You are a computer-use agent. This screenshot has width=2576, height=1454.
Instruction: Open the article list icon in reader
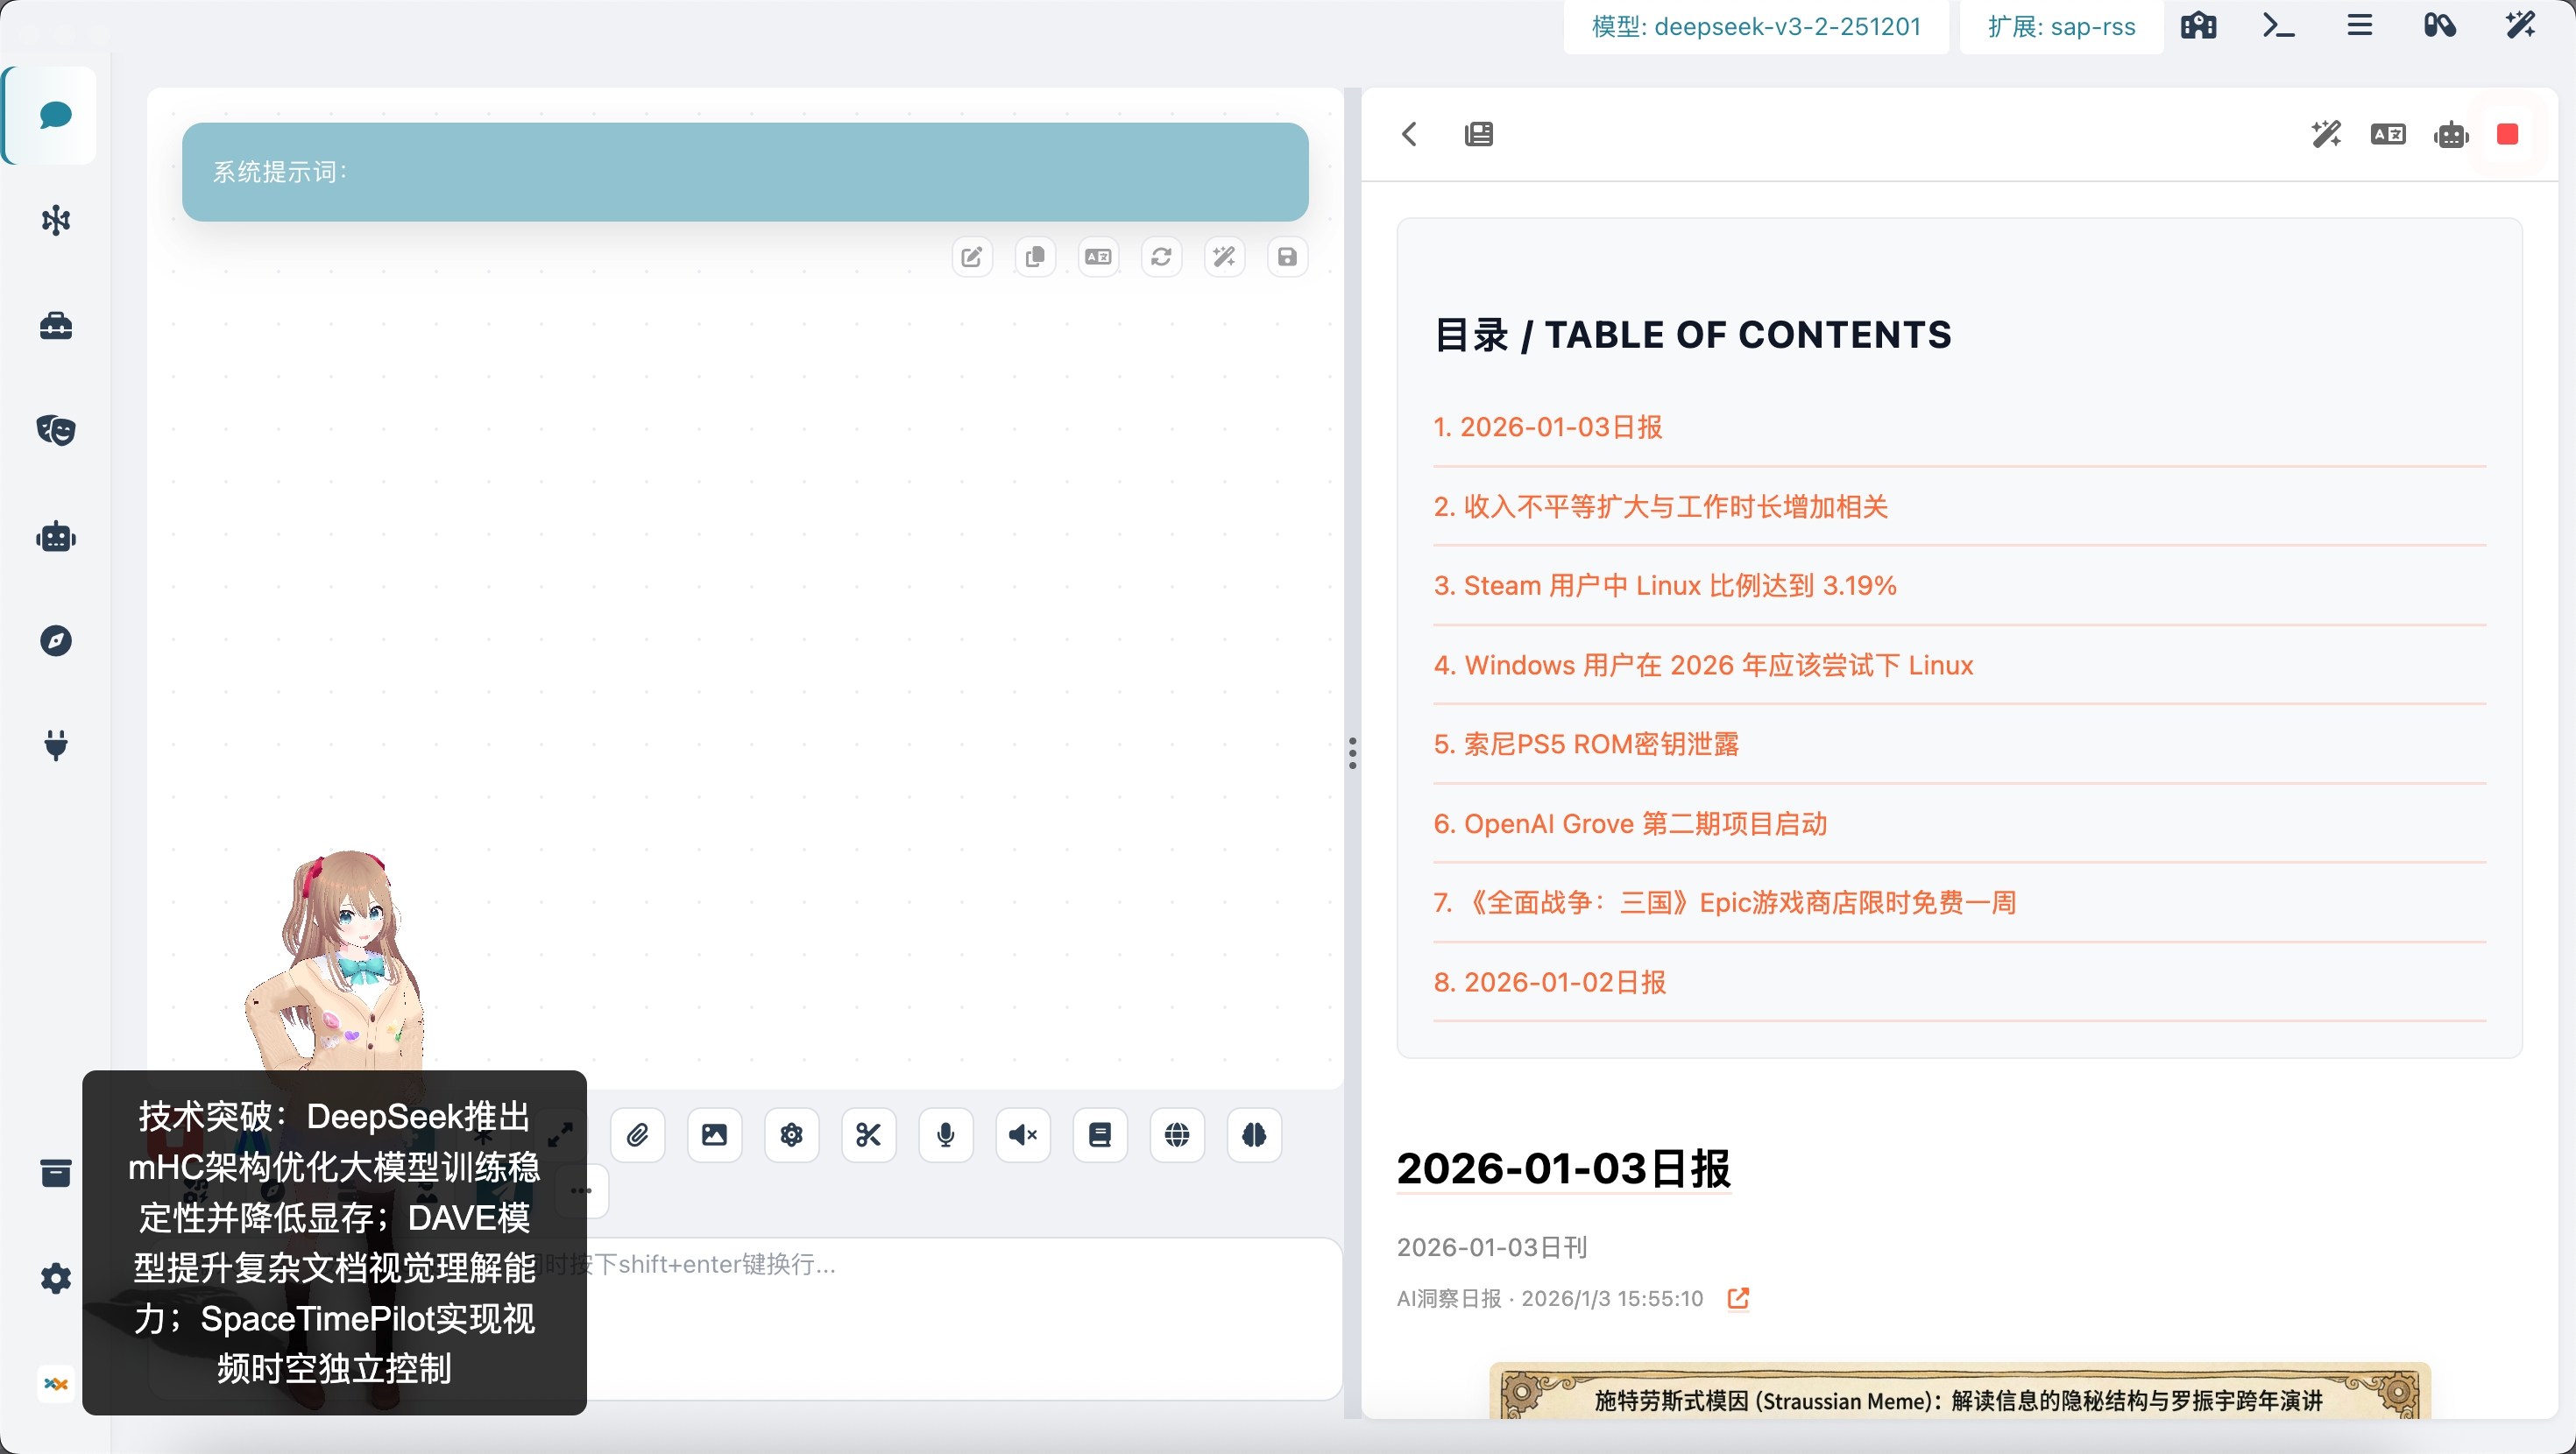(x=1479, y=134)
